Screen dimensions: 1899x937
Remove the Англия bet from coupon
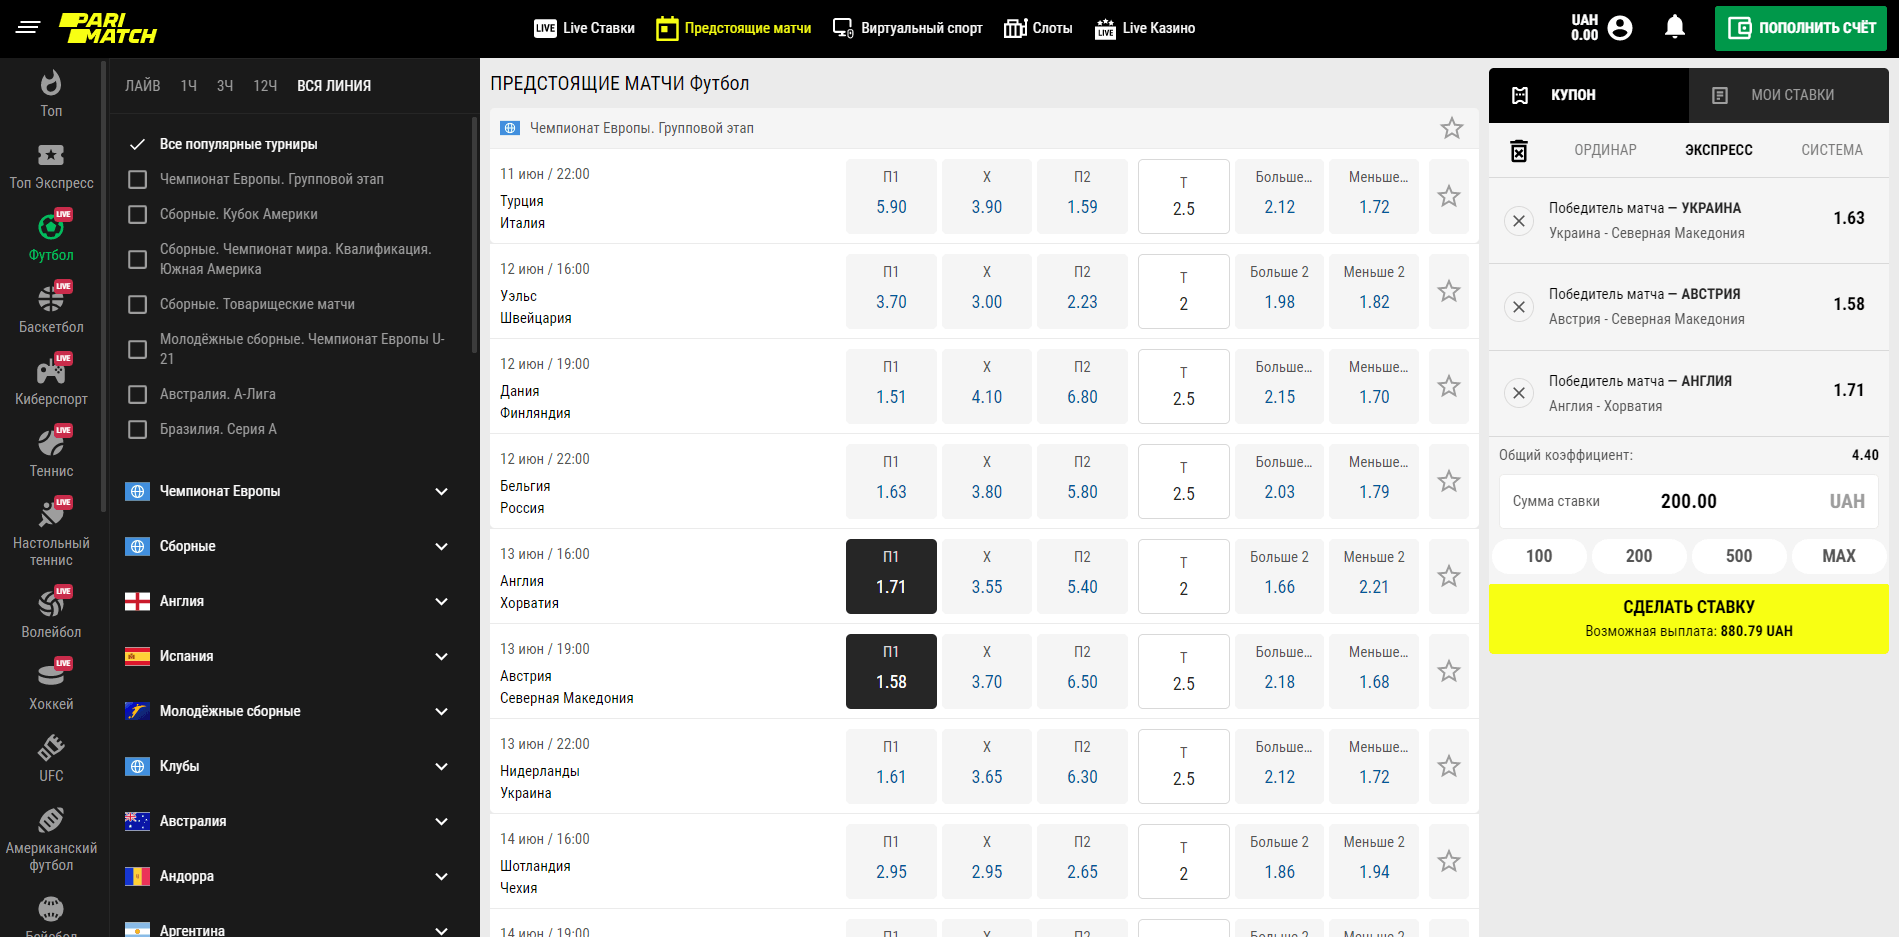[x=1518, y=393]
